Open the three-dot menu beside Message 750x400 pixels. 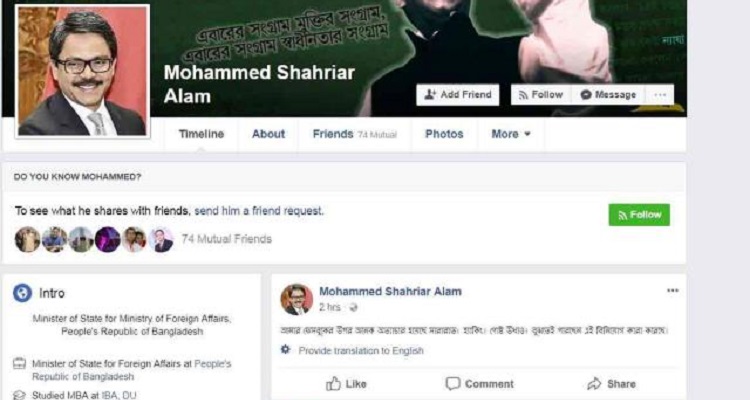tap(660, 95)
